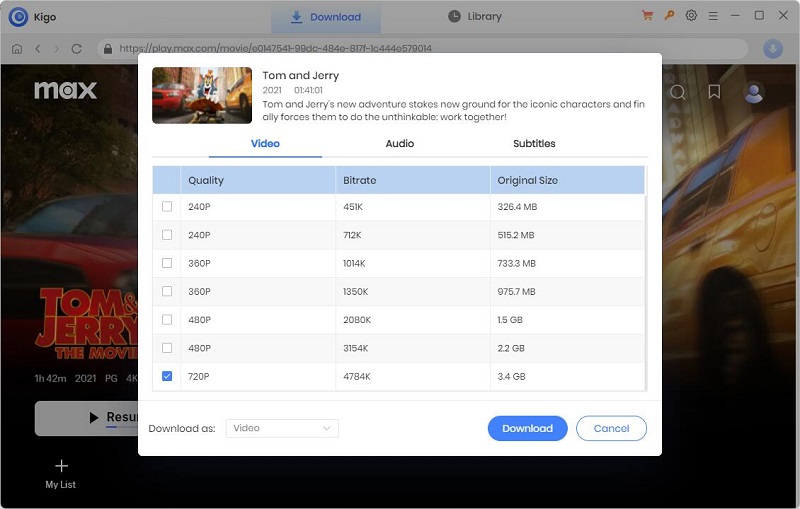Viewport: 800px width, 509px height.
Task: Click the Max bookmark icon
Action: point(714,92)
